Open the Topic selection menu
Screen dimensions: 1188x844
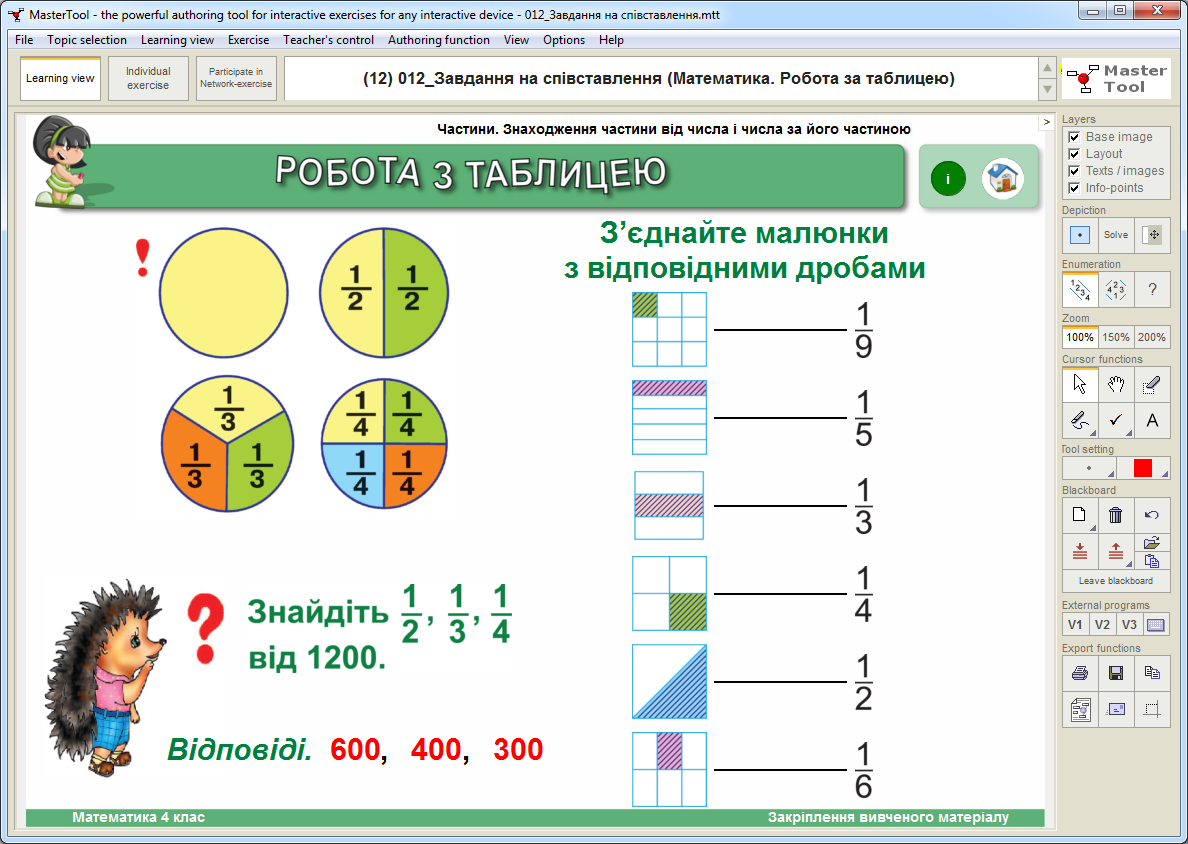(x=87, y=40)
